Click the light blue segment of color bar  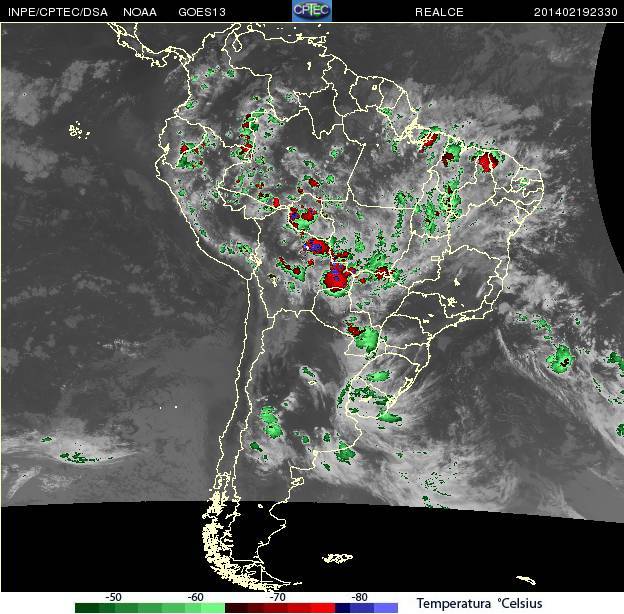pos(386,608)
